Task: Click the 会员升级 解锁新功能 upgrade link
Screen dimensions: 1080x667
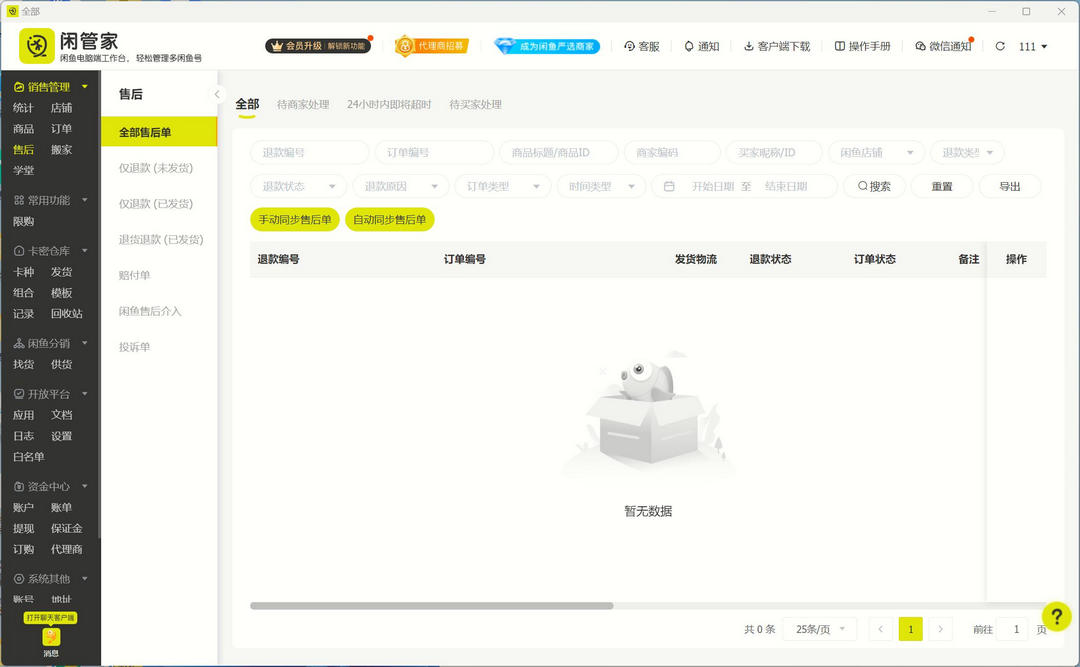Action: (322, 46)
